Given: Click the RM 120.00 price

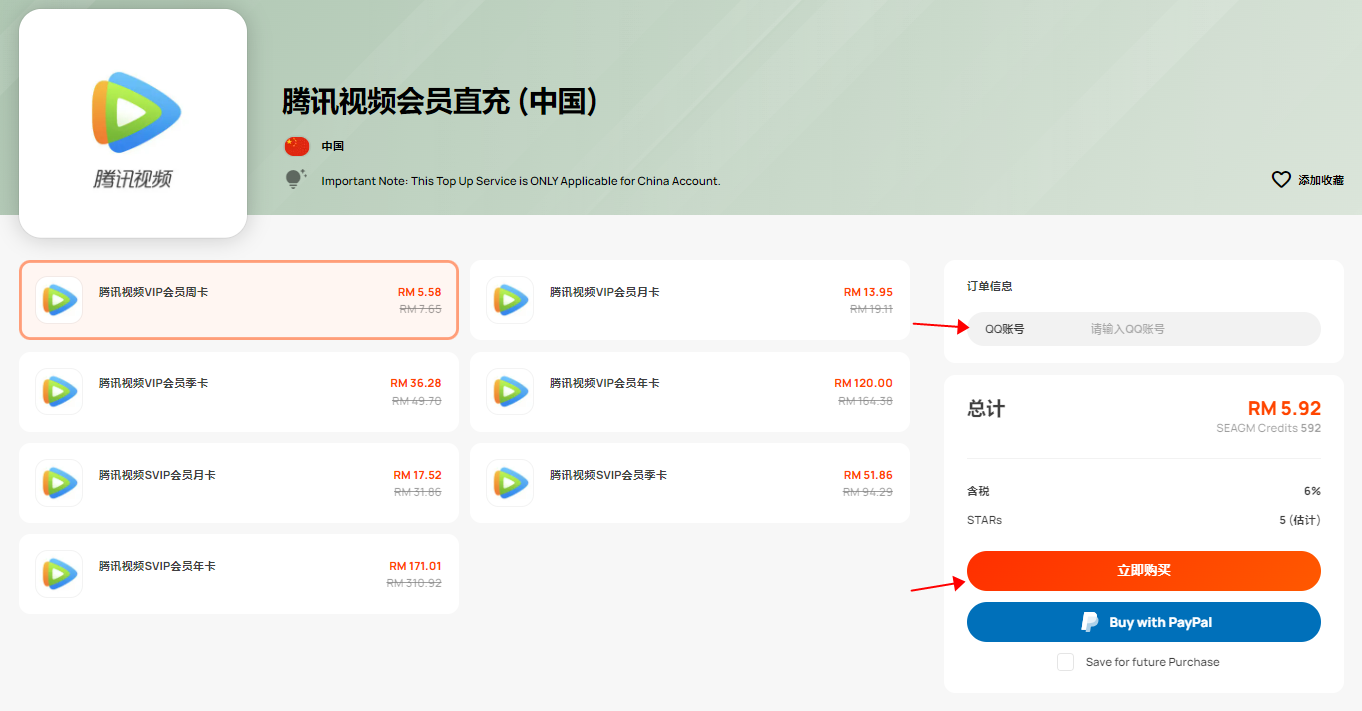Looking at the screenshot, I should coord(864,383).
